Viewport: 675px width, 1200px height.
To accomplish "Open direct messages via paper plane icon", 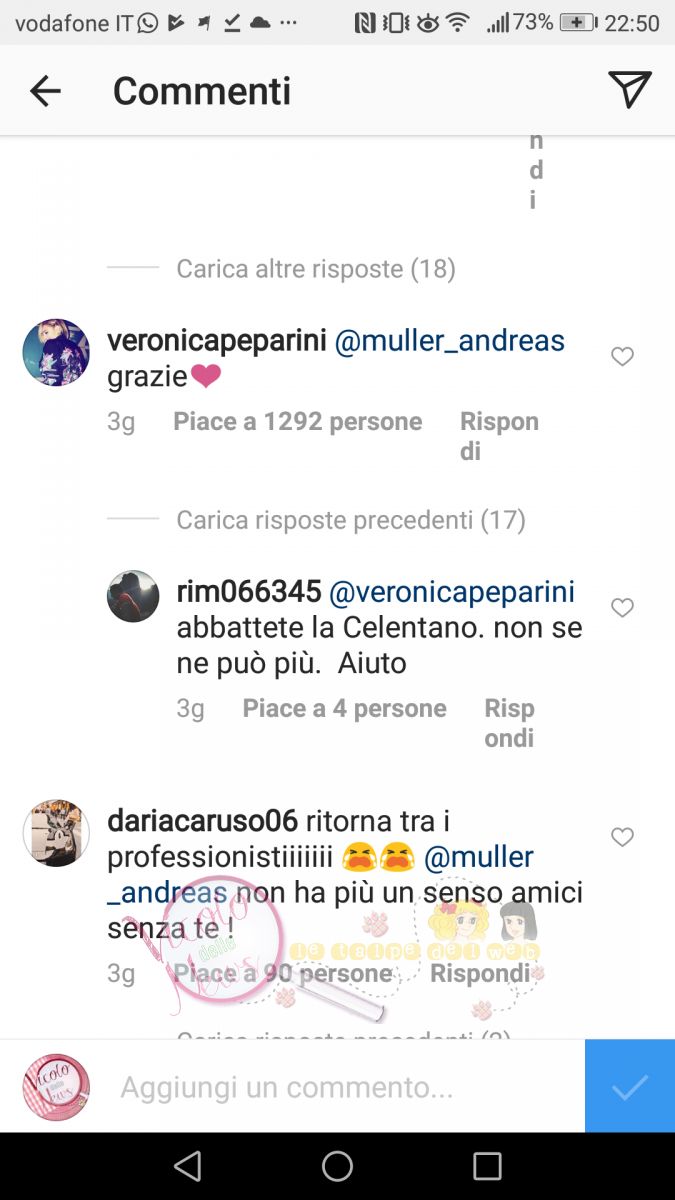I will coord(630,90).
